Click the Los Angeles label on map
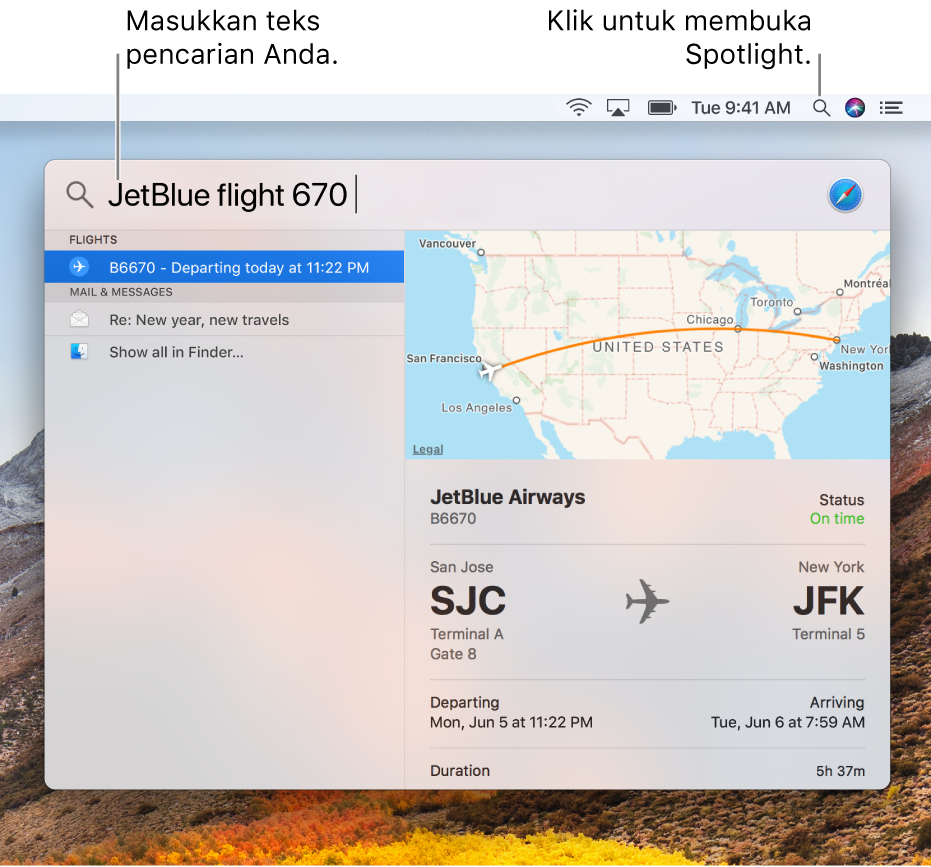This screenshot has height=867, width=931. click(x=476, y=407)
